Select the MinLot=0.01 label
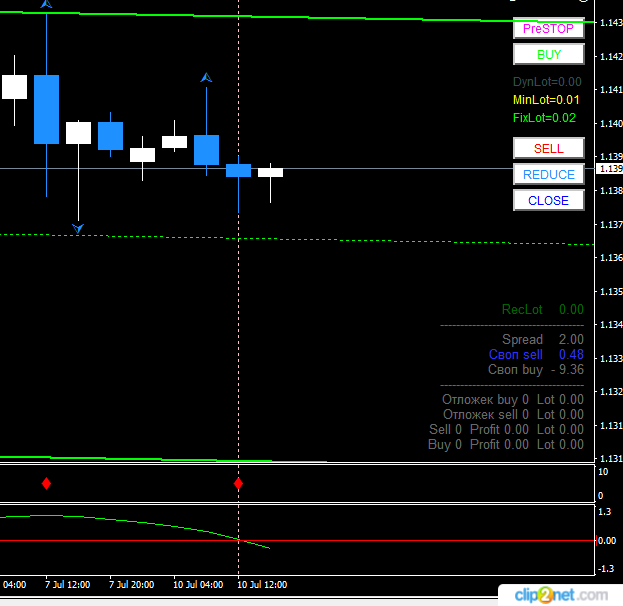The width and height of the screenshot is (623, 606). click(x=546, y=100)
